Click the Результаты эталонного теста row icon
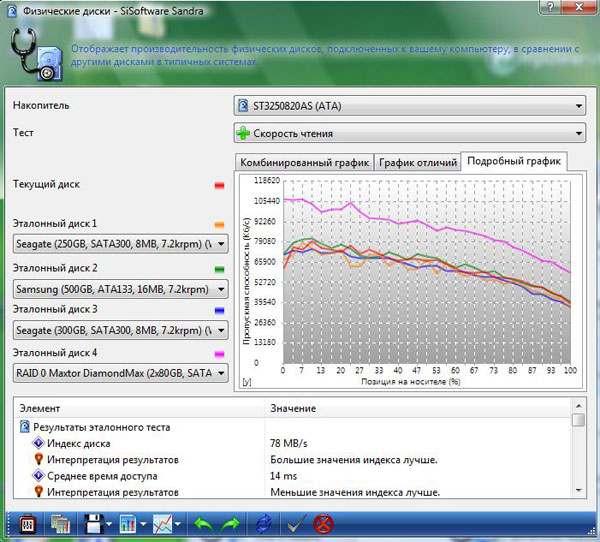This screenshot has width=600, height=542. [x=24, y=427]
